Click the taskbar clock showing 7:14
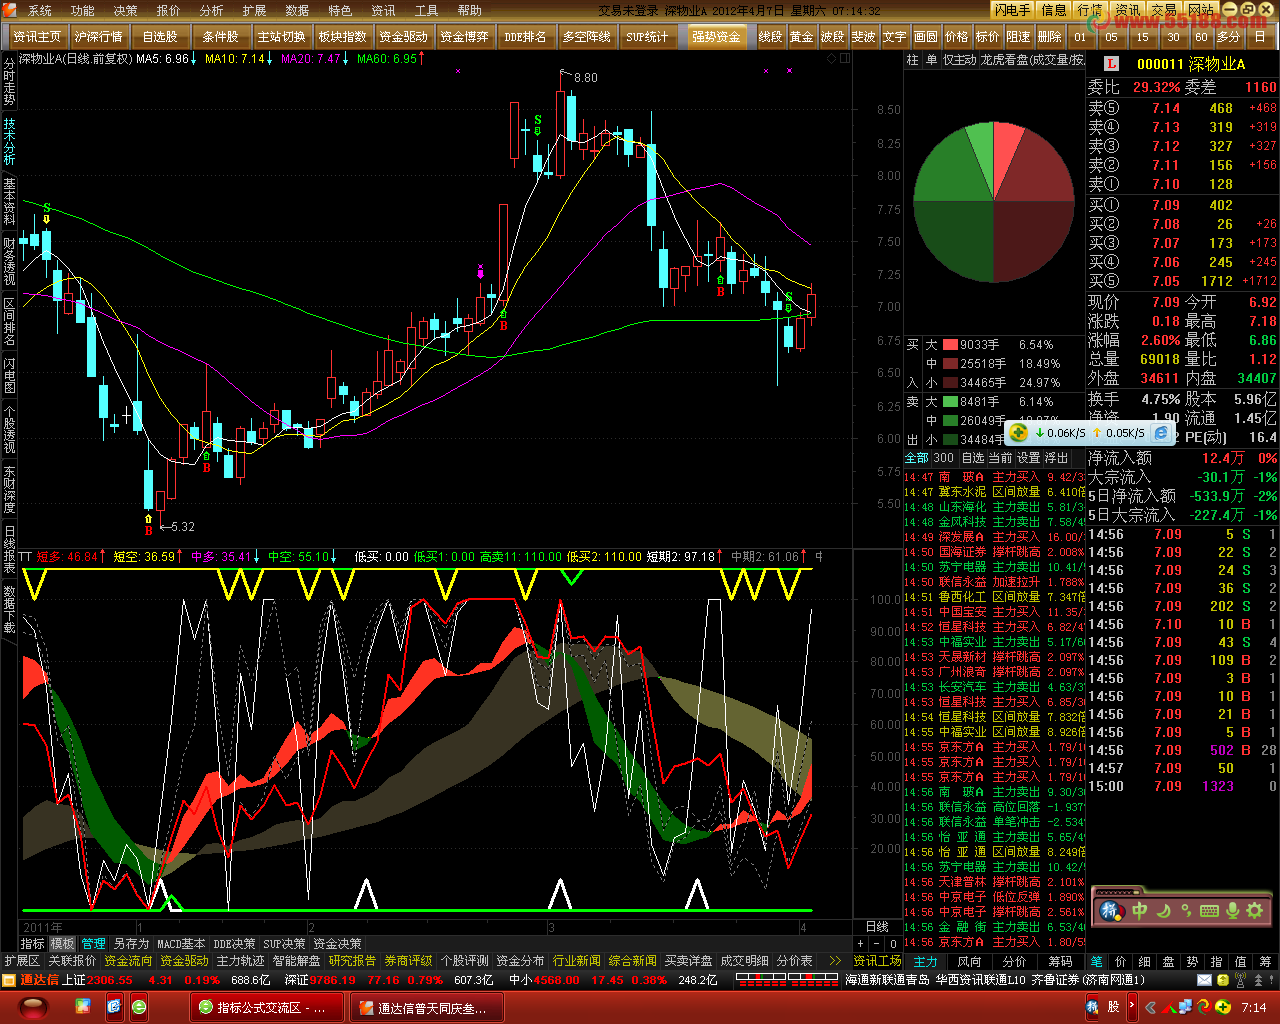This screenshot has width=1280, height=1024. tap(1254, 1007)
